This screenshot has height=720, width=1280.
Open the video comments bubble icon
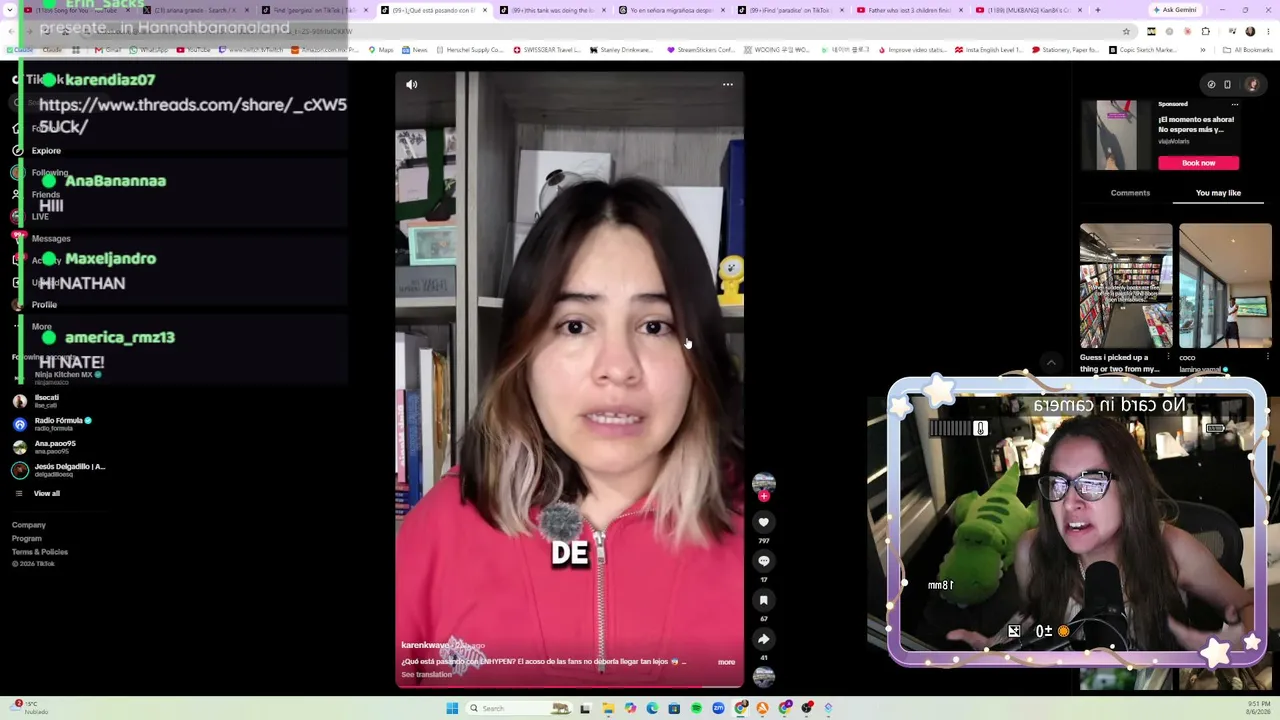click(763, 561)
